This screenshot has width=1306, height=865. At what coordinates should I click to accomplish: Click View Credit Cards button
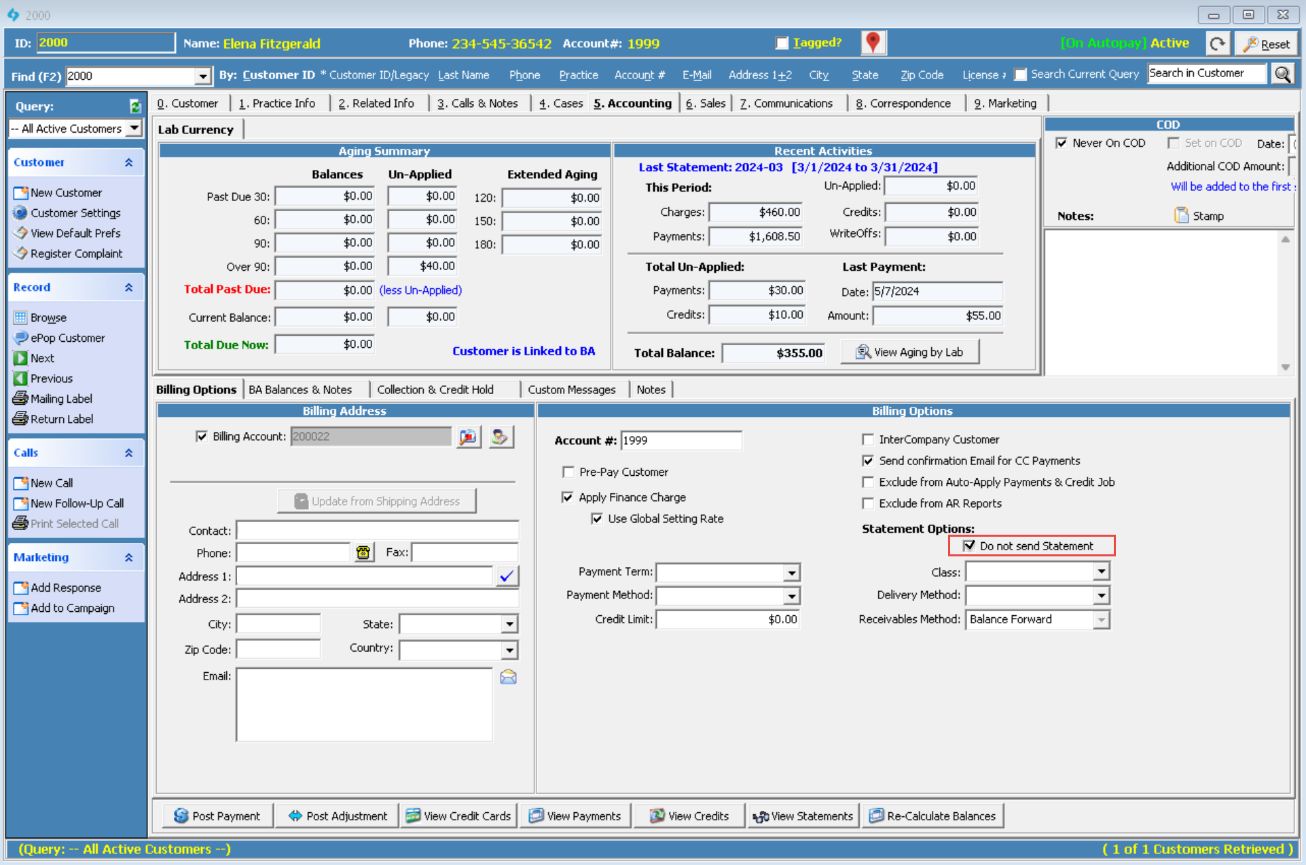457,816
